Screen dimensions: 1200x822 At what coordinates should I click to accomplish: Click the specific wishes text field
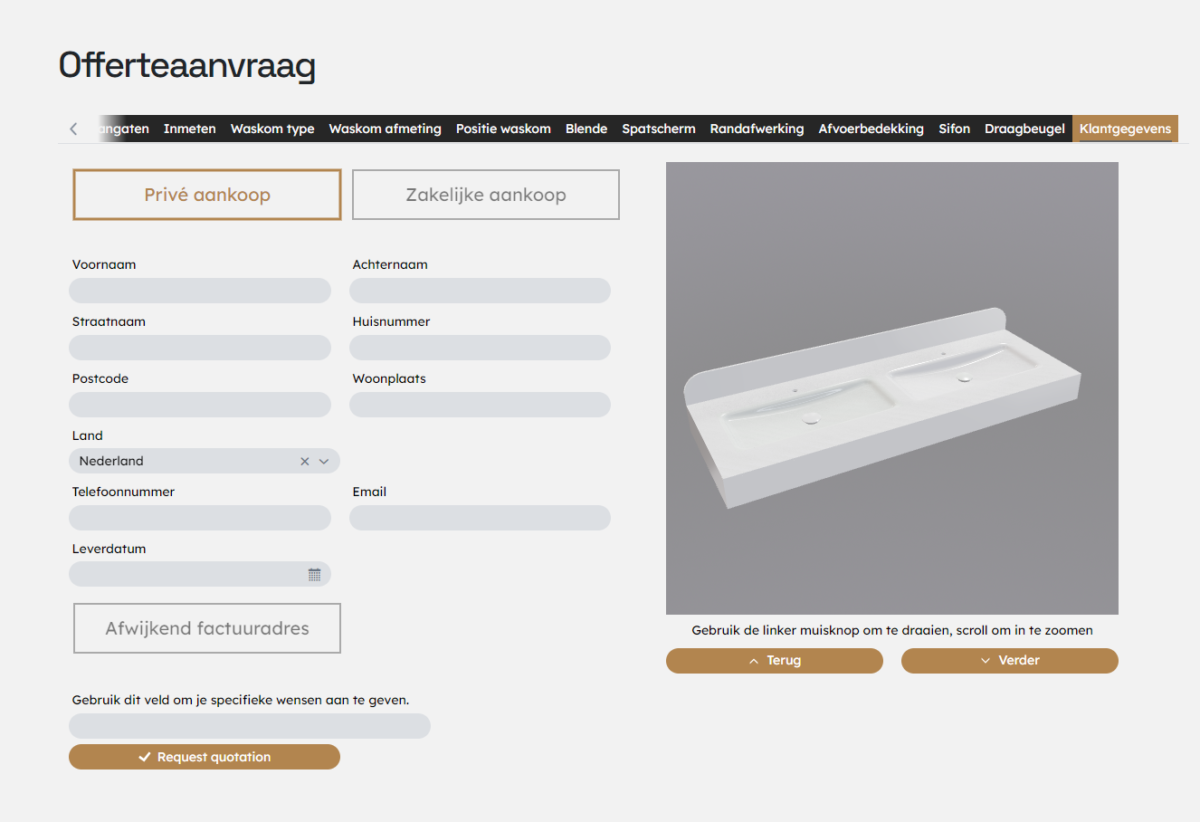tap(250, 726)
